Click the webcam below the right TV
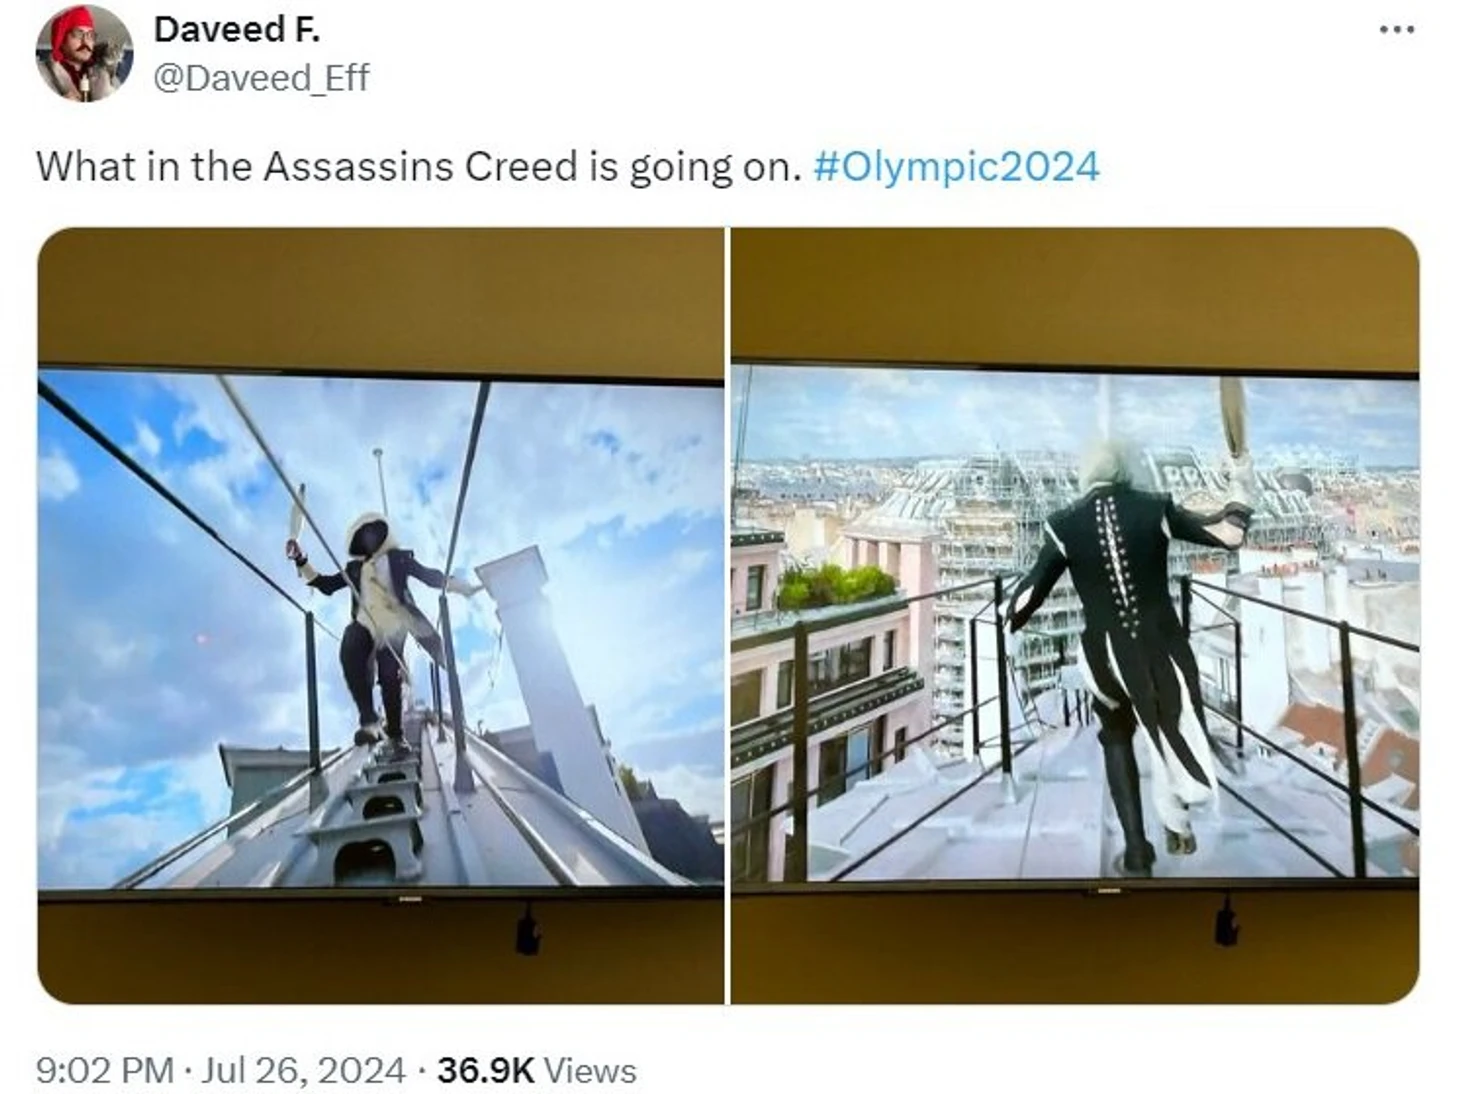This screenshot has height=1094, width=1460. pos(1225,921)
